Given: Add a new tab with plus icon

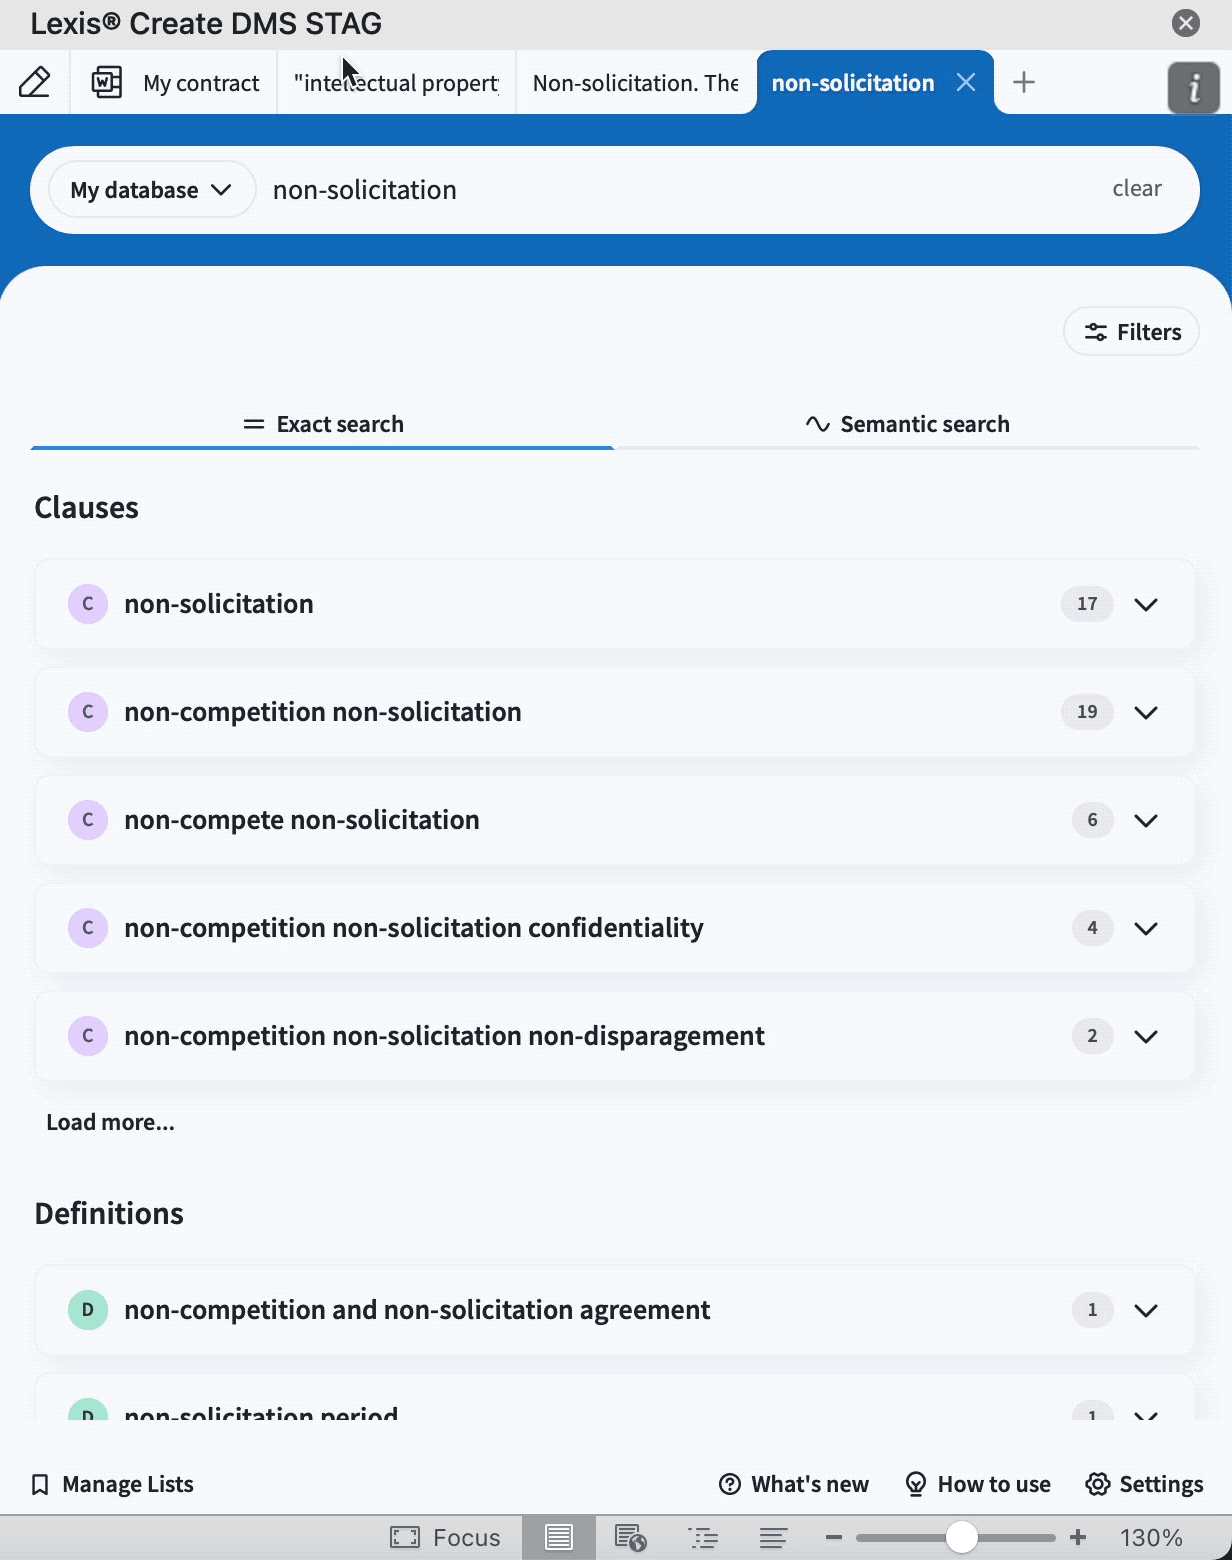Looking at the screenshot, I should [1023, 82].
